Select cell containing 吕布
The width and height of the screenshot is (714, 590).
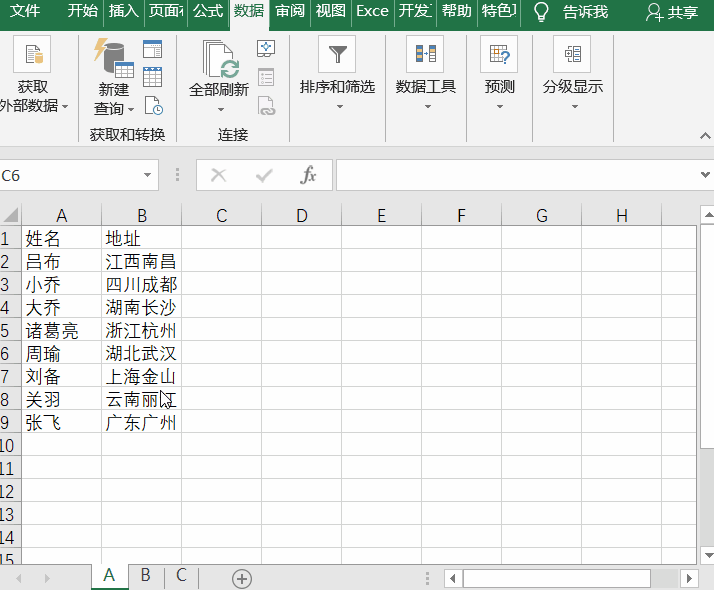tap(61, 261)
